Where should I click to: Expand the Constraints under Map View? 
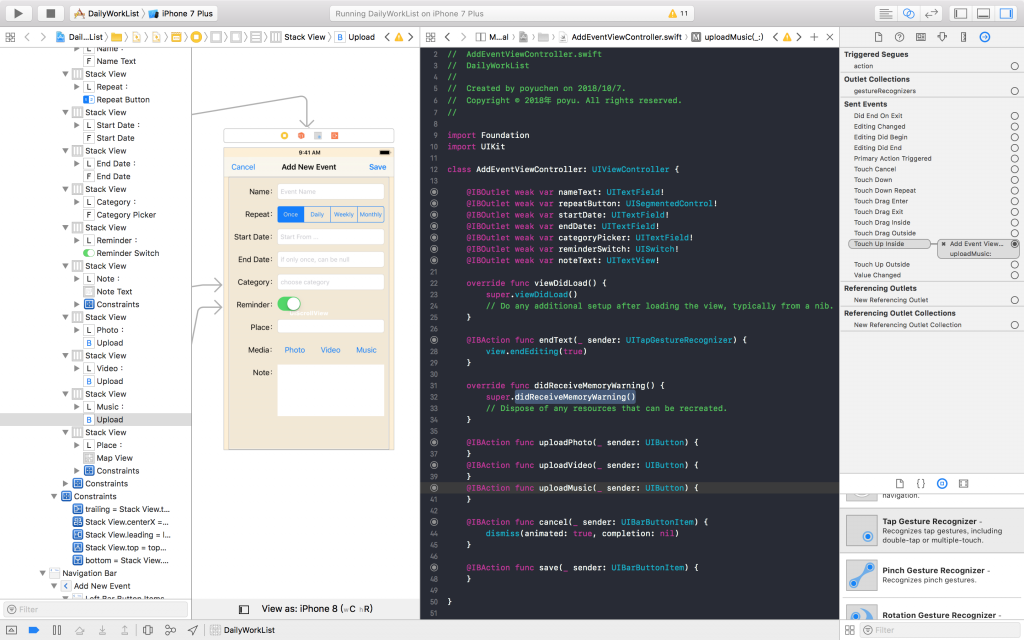point(76,471)
